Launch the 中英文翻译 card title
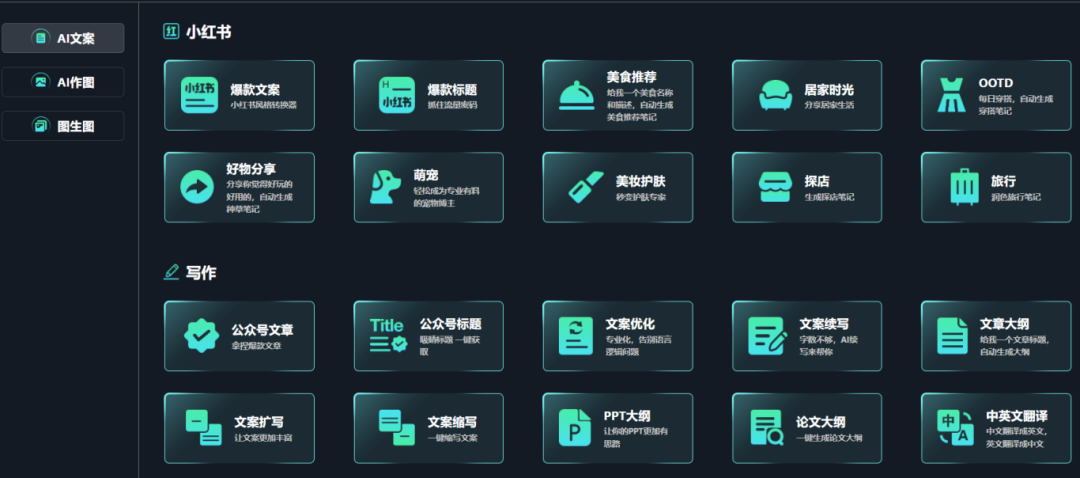This screenshot has width=1080, height=478. point(1017,416)
